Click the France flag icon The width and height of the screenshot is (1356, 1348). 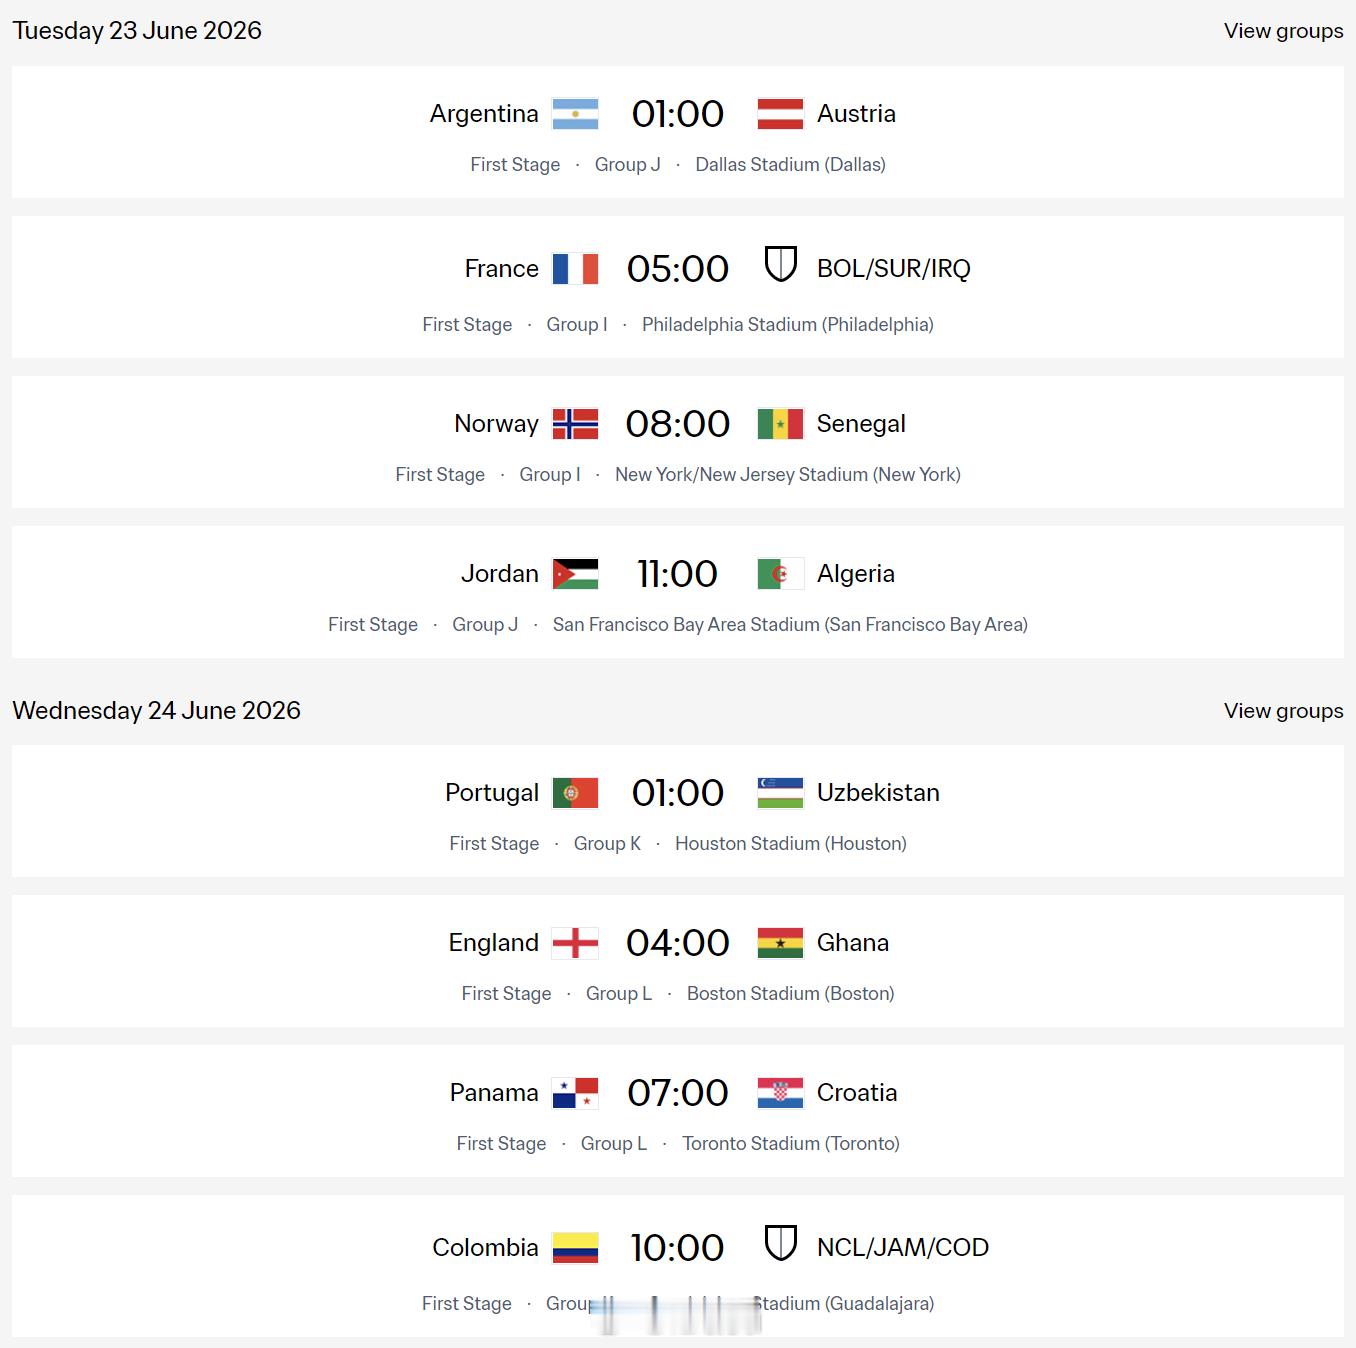pyautogui.click(x=575, y=269)
